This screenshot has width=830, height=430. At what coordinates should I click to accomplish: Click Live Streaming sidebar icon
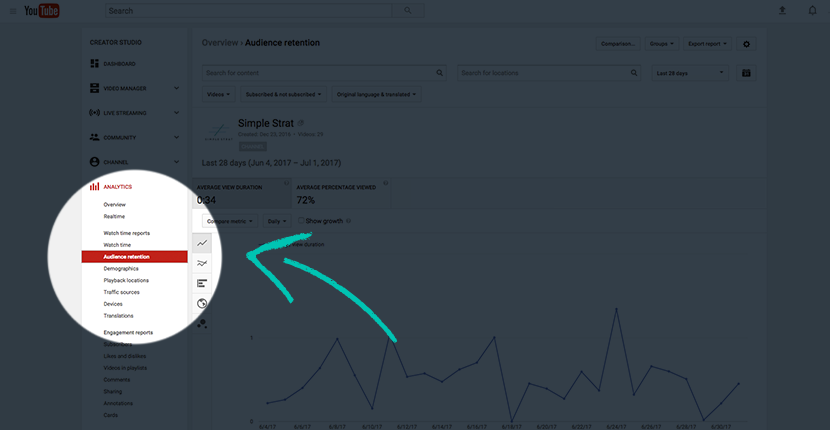[x=95, y=113]
